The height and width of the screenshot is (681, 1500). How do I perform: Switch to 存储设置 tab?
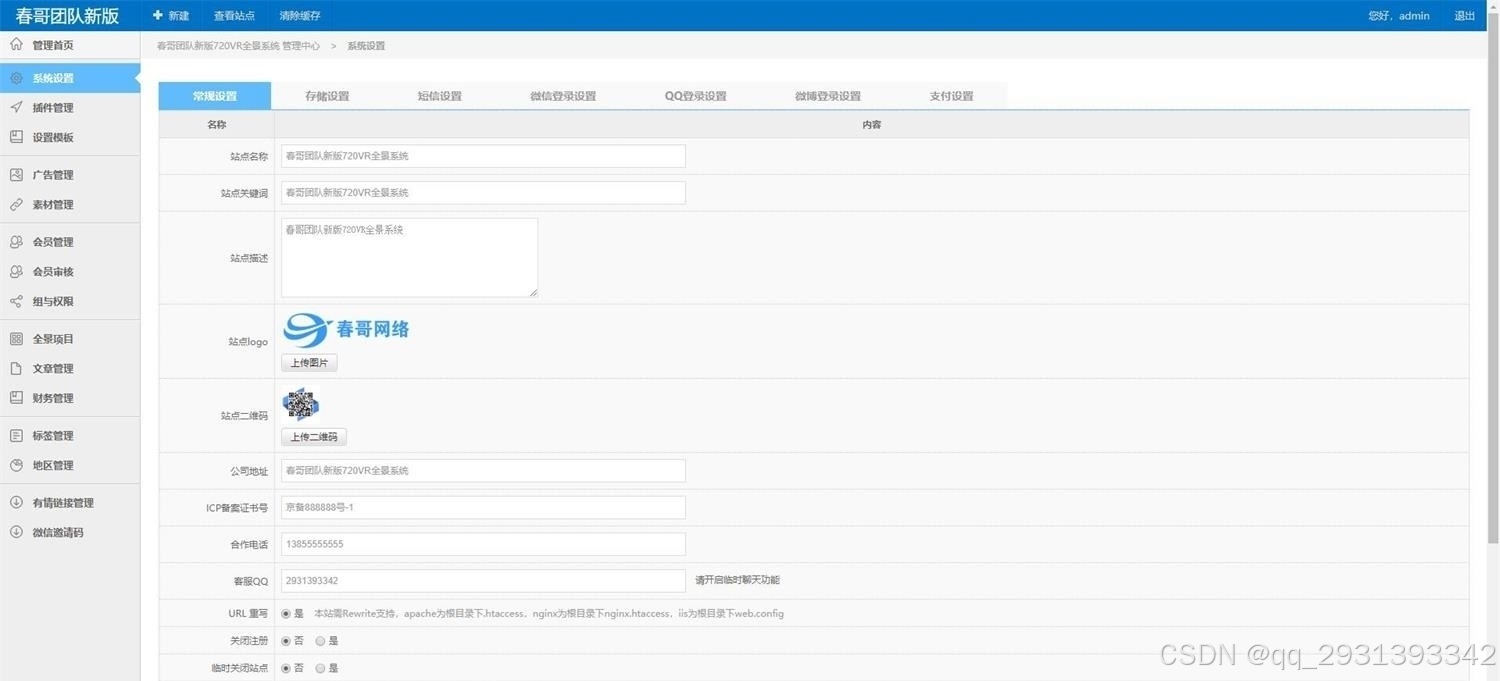click(x=327, y=96)
